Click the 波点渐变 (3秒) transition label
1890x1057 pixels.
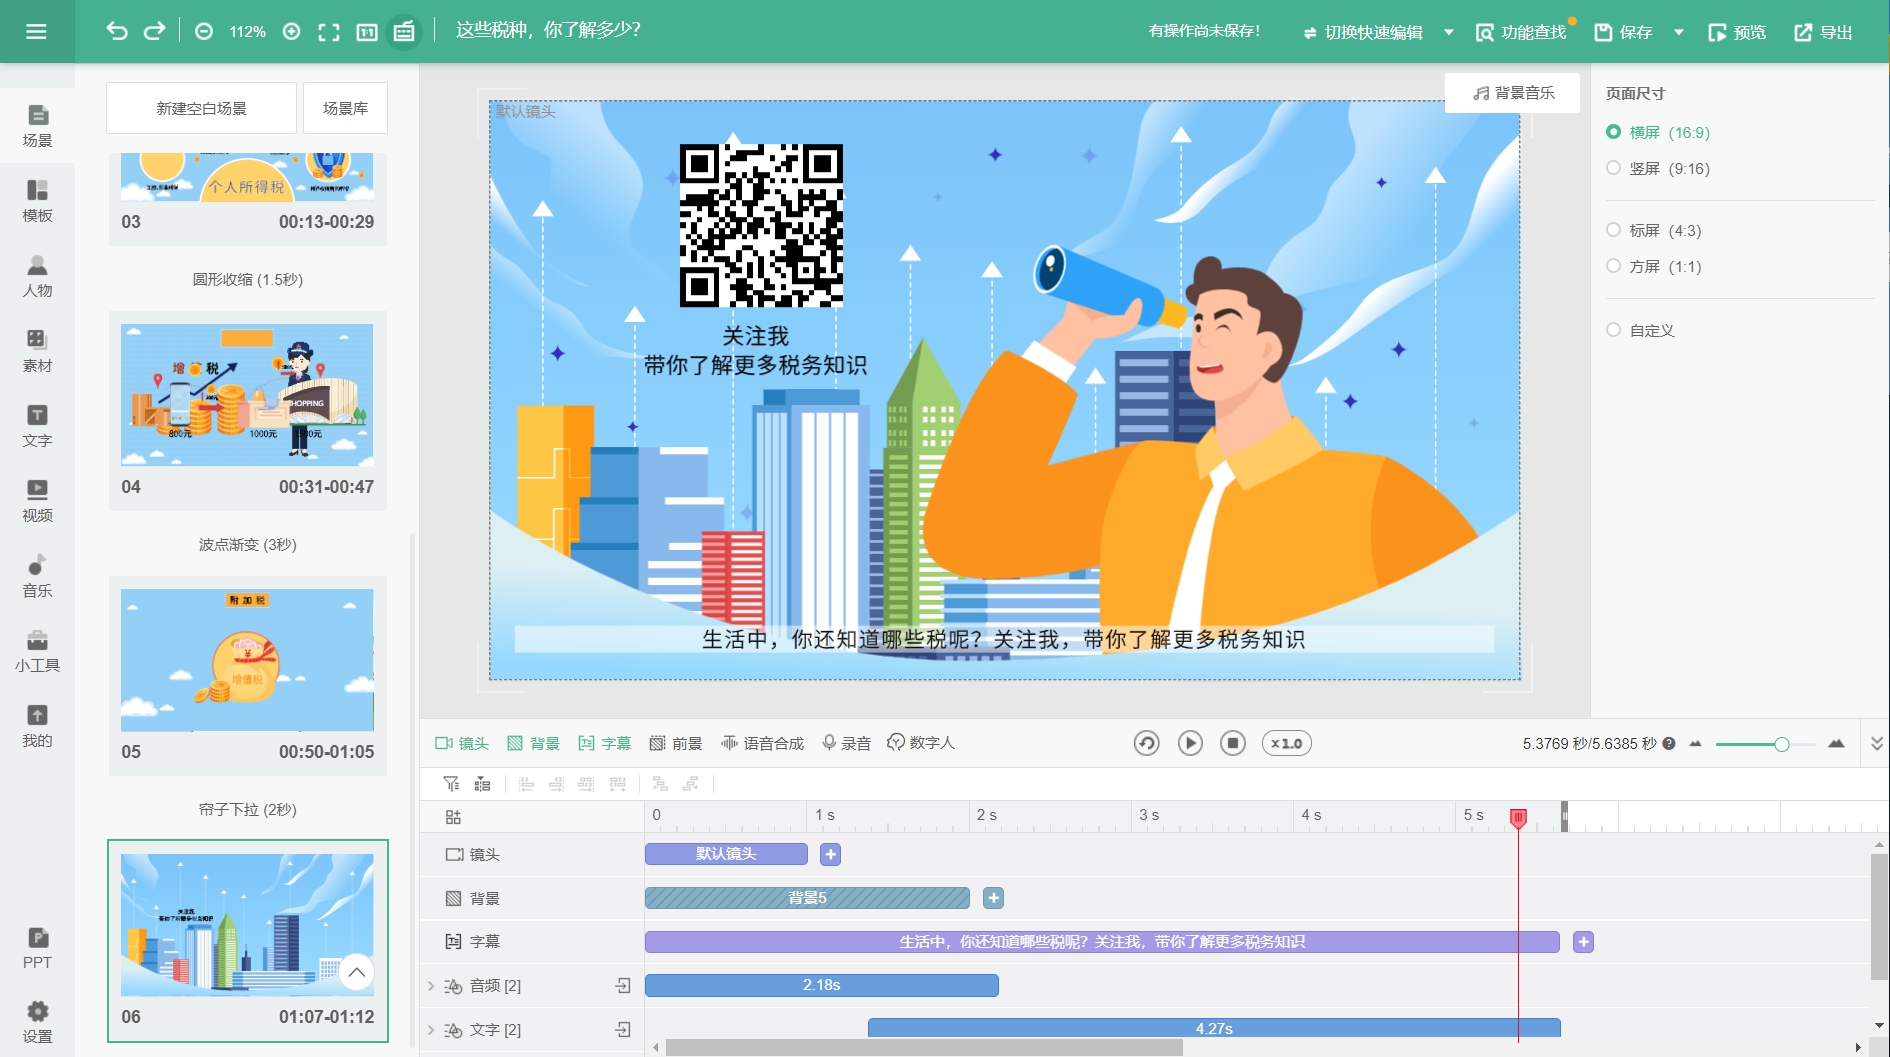coord(247,545)
